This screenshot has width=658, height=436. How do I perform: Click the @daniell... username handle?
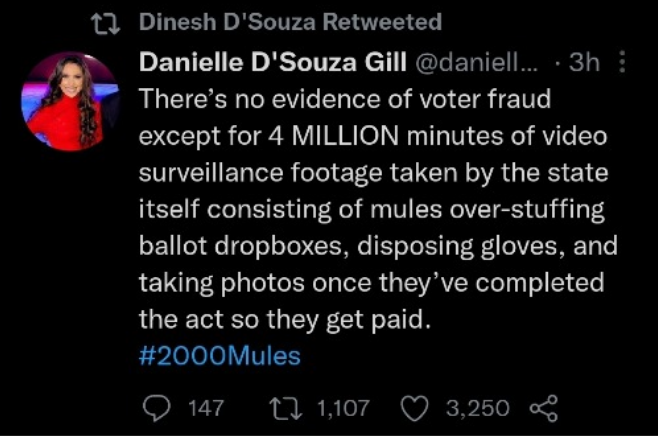point(477,62)
